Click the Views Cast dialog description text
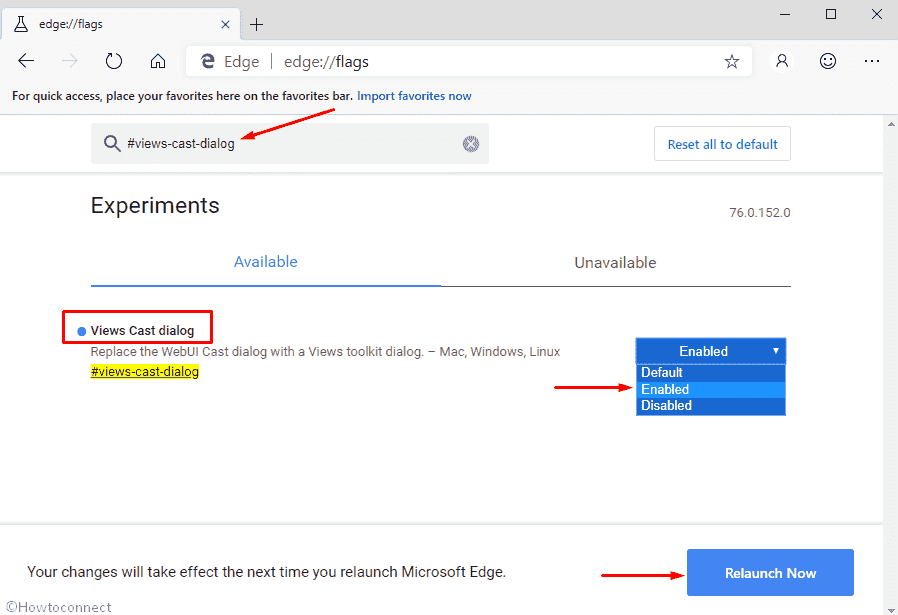The image size is (898, 615). tap(325, 352)
